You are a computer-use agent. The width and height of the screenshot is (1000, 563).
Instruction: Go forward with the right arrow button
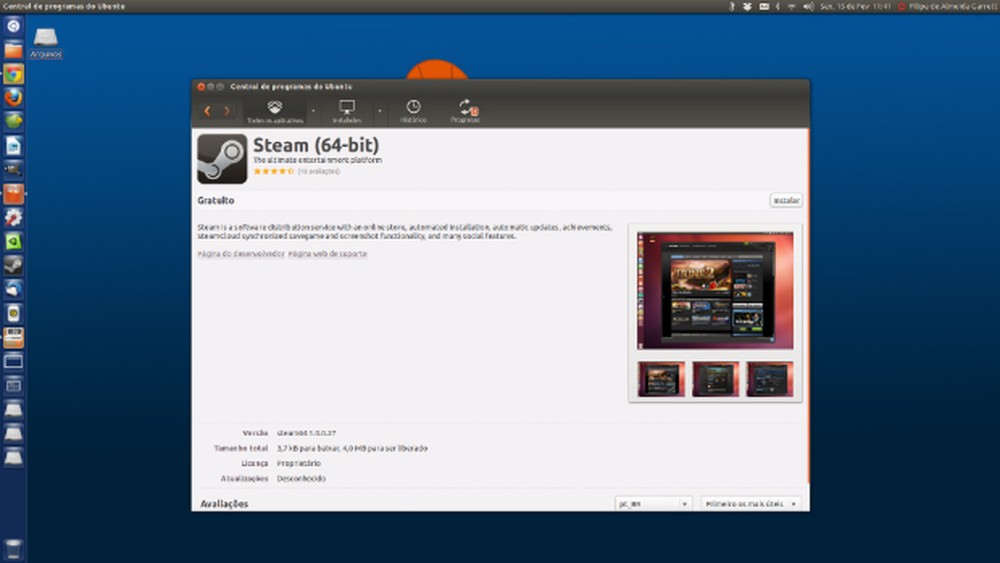tap(227, 110)
